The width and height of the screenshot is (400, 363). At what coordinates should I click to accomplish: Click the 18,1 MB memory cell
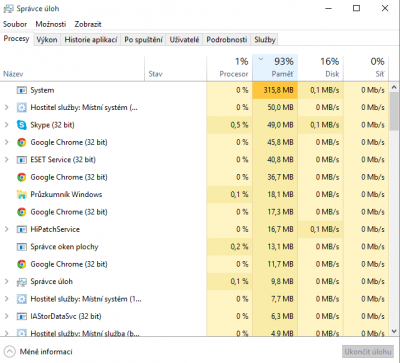(x=275, y=194)
